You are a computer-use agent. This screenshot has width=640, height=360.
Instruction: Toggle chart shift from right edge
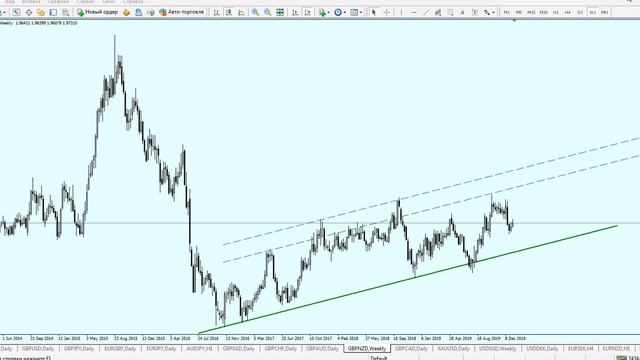tap(307, 13)
